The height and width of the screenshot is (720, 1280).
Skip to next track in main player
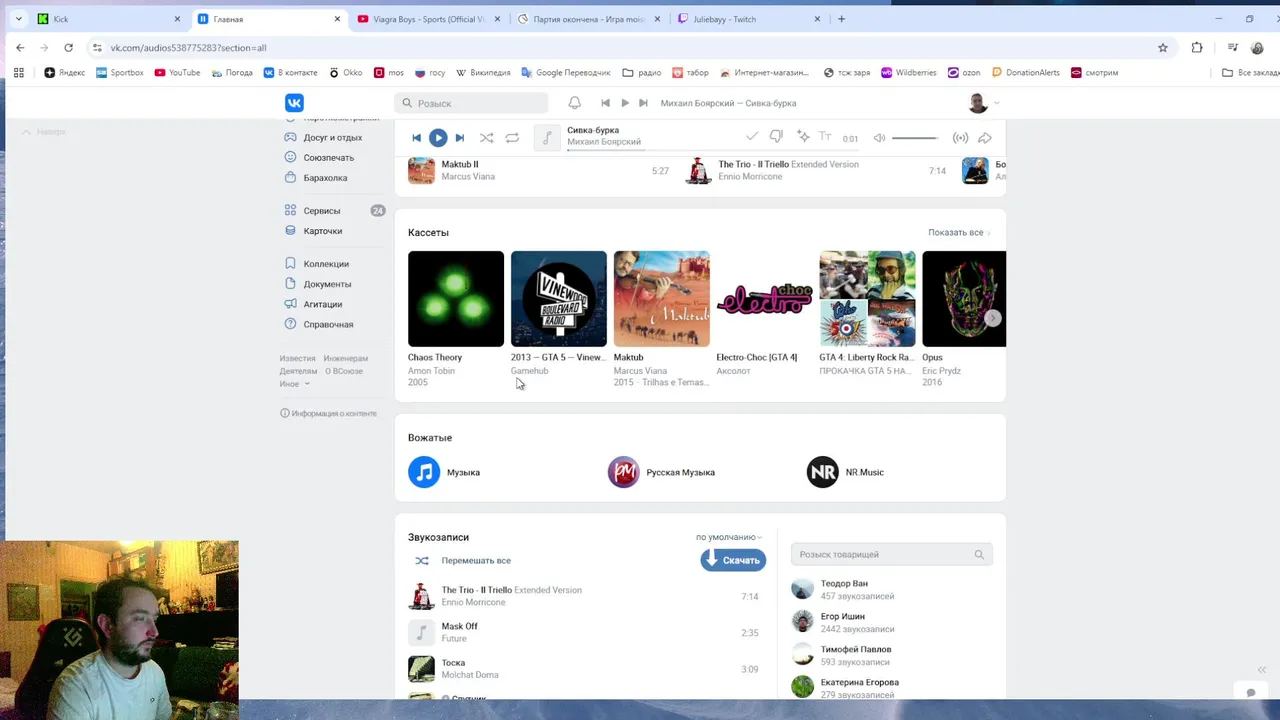[460, 138]
